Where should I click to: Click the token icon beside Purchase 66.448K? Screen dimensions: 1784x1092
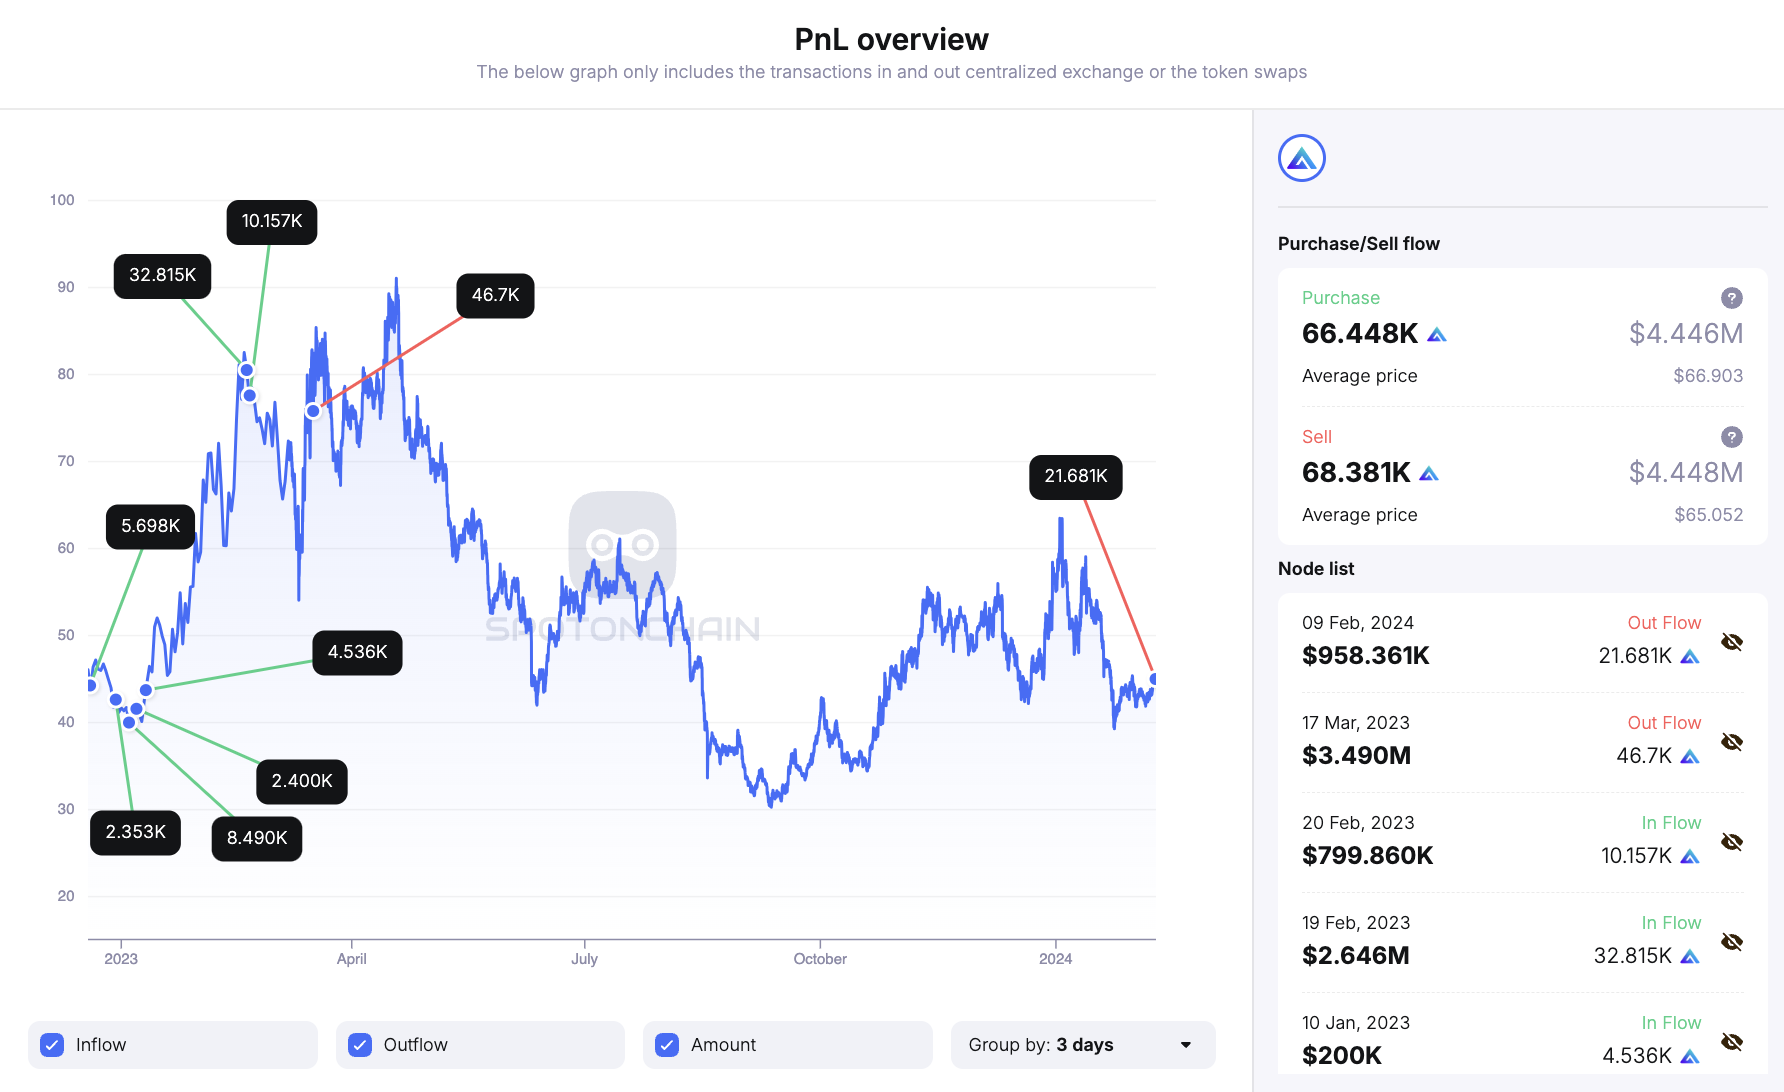point(1436,335)
